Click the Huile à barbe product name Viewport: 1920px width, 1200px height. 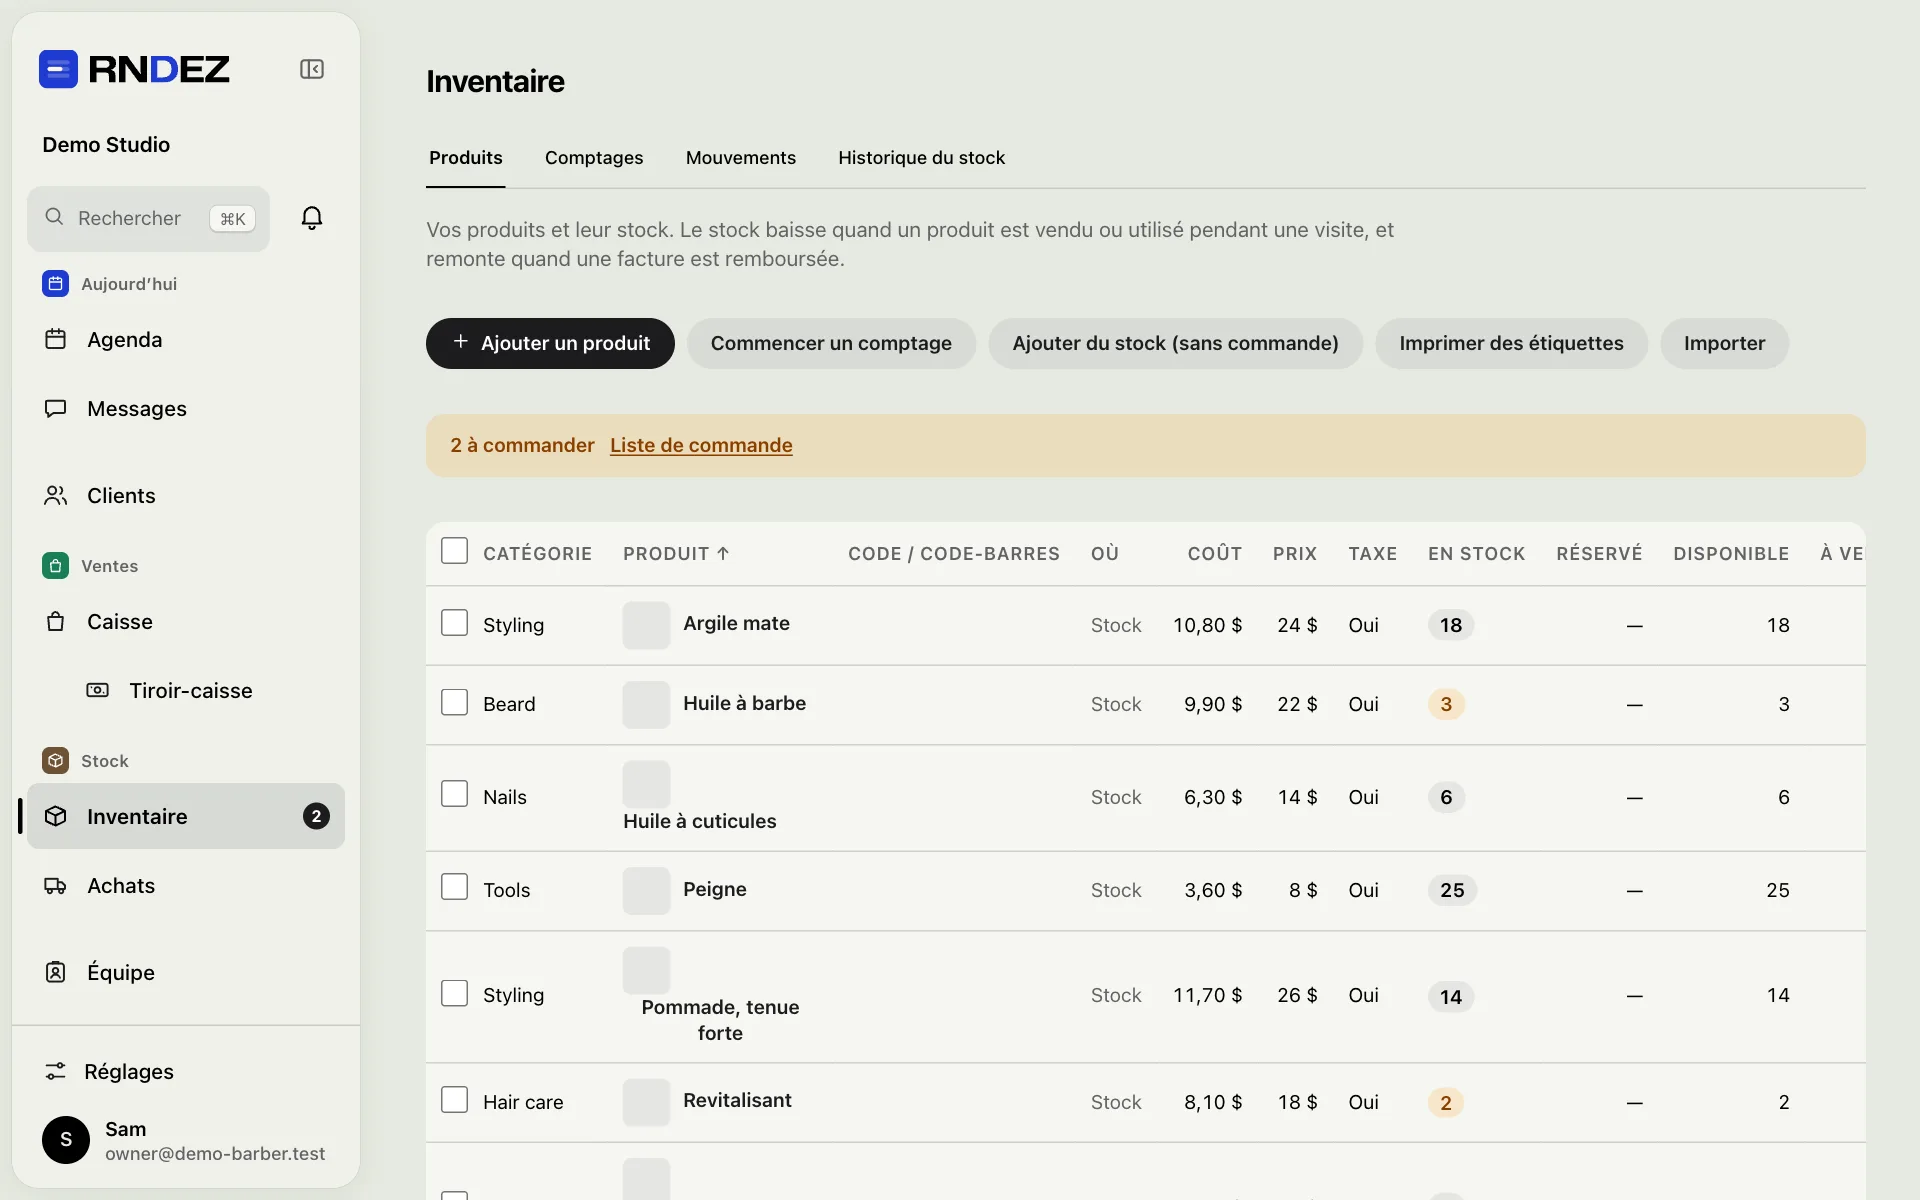[x=744, y=703]
